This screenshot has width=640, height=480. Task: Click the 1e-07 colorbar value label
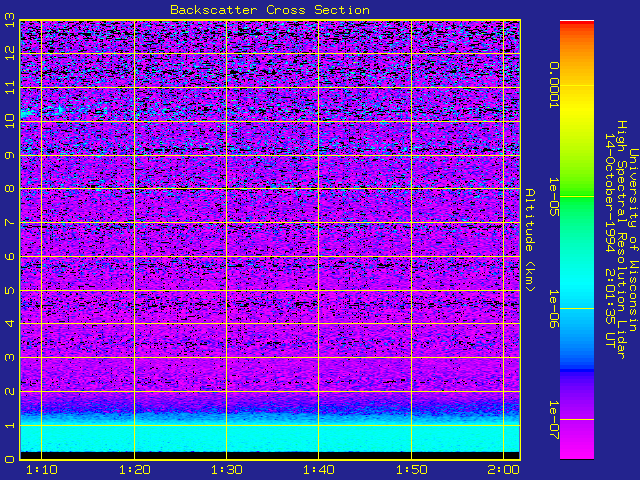click(x=553, y=420)
